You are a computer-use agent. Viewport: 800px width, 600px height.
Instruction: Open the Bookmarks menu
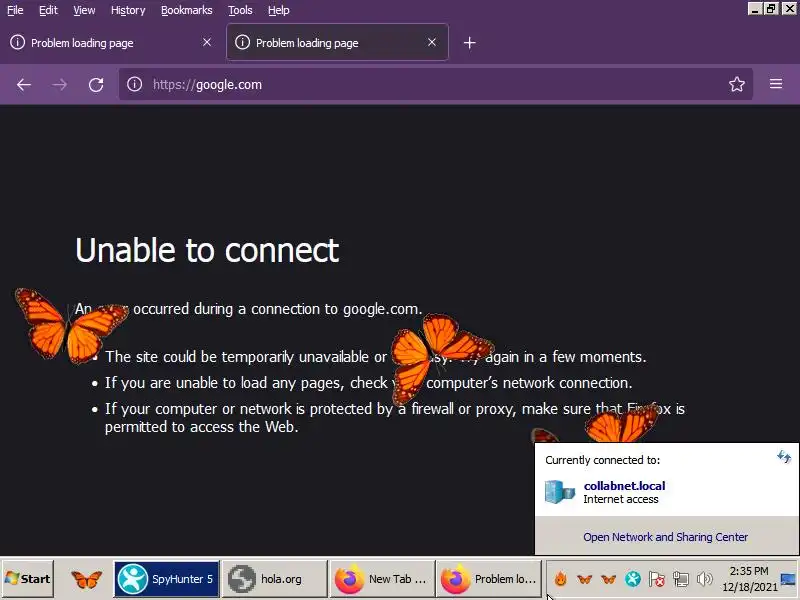coord(187,10)
